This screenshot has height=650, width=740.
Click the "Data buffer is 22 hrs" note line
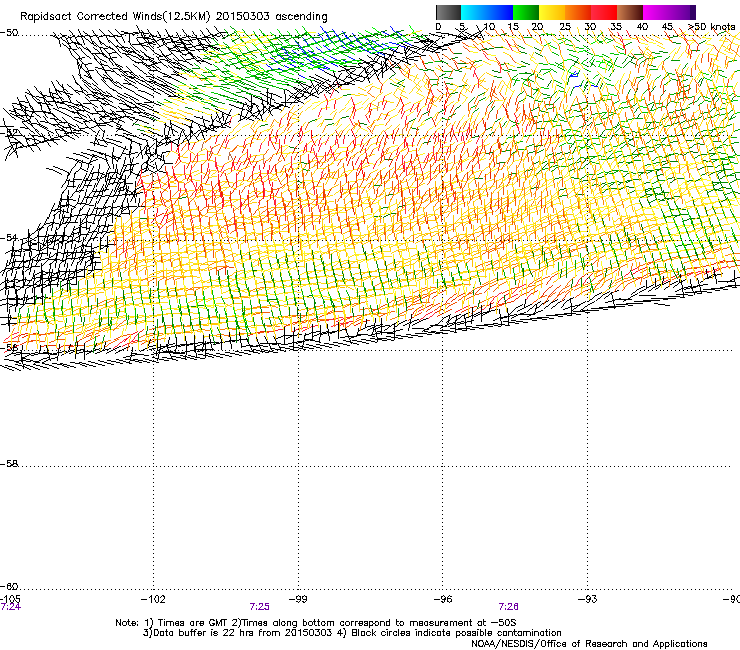pos(352,633)
